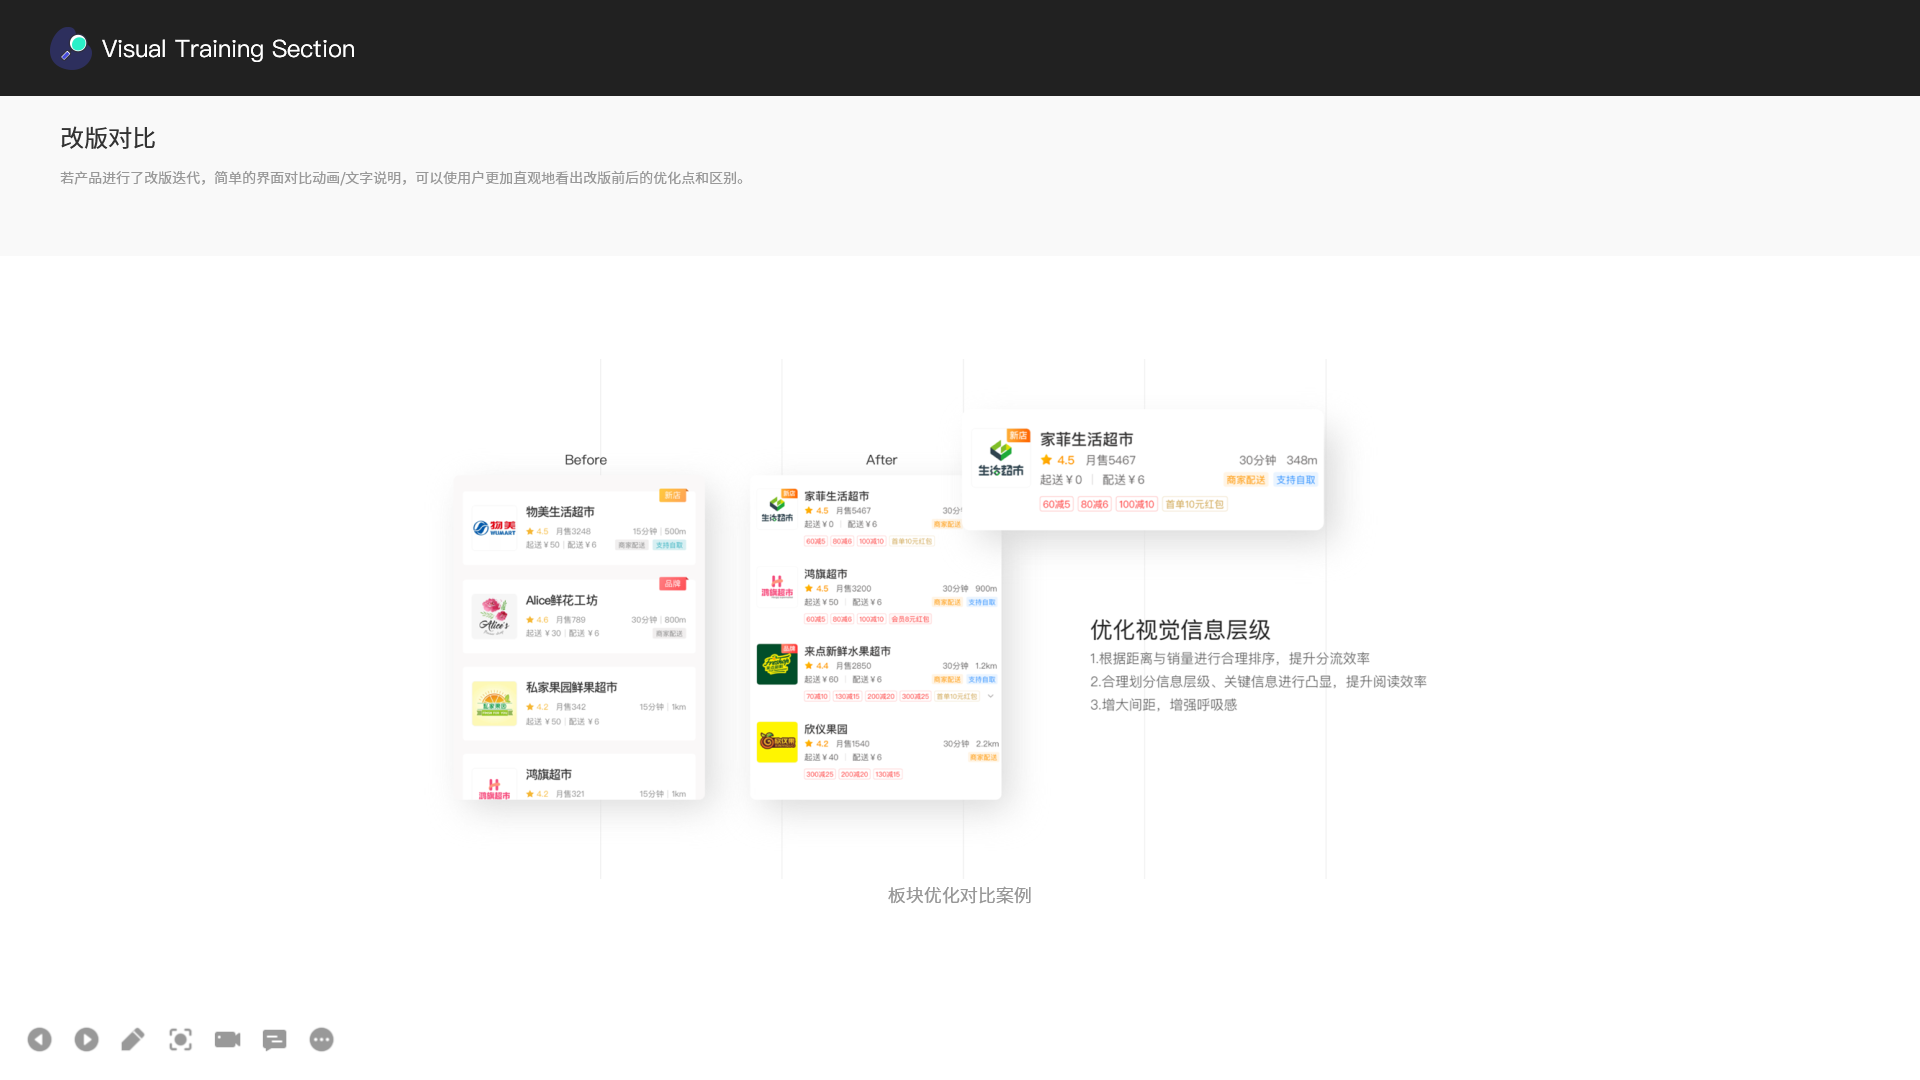Click the 来点新鲜水果超市 list entry
The image size is (1920, 1080).
tap(876, 673)
